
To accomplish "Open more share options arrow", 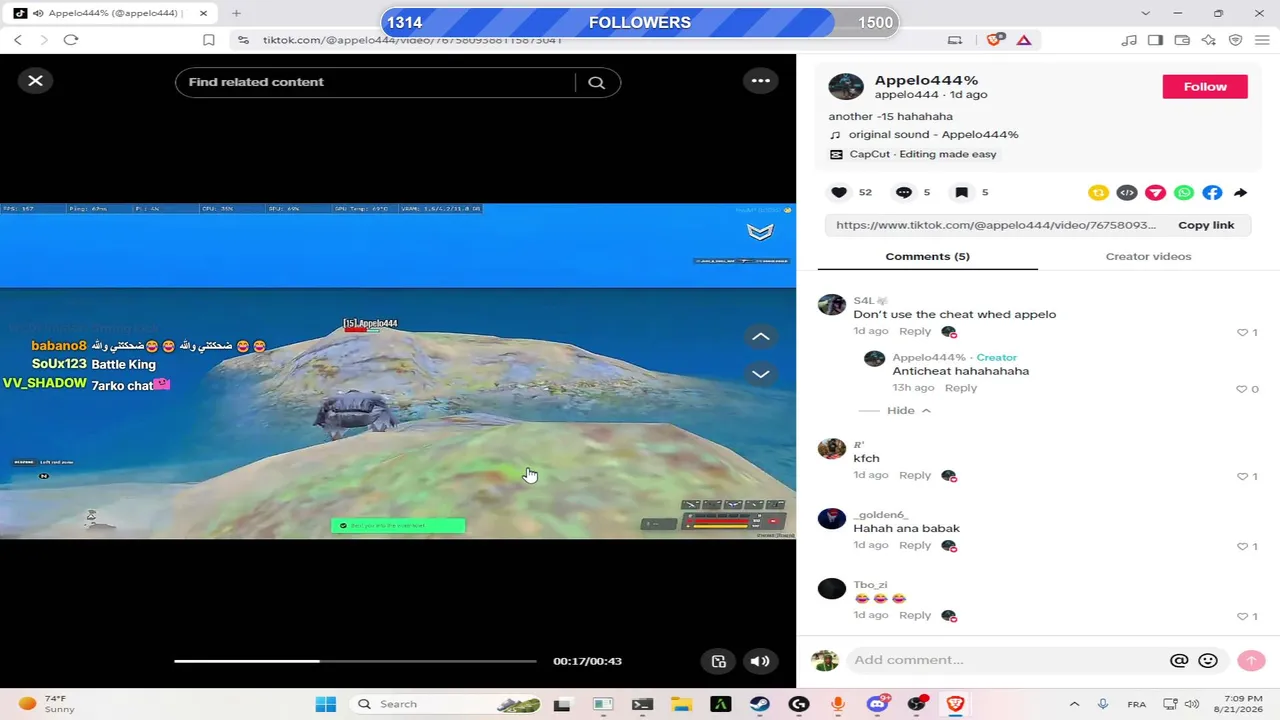I will (x=1240, y=193).
